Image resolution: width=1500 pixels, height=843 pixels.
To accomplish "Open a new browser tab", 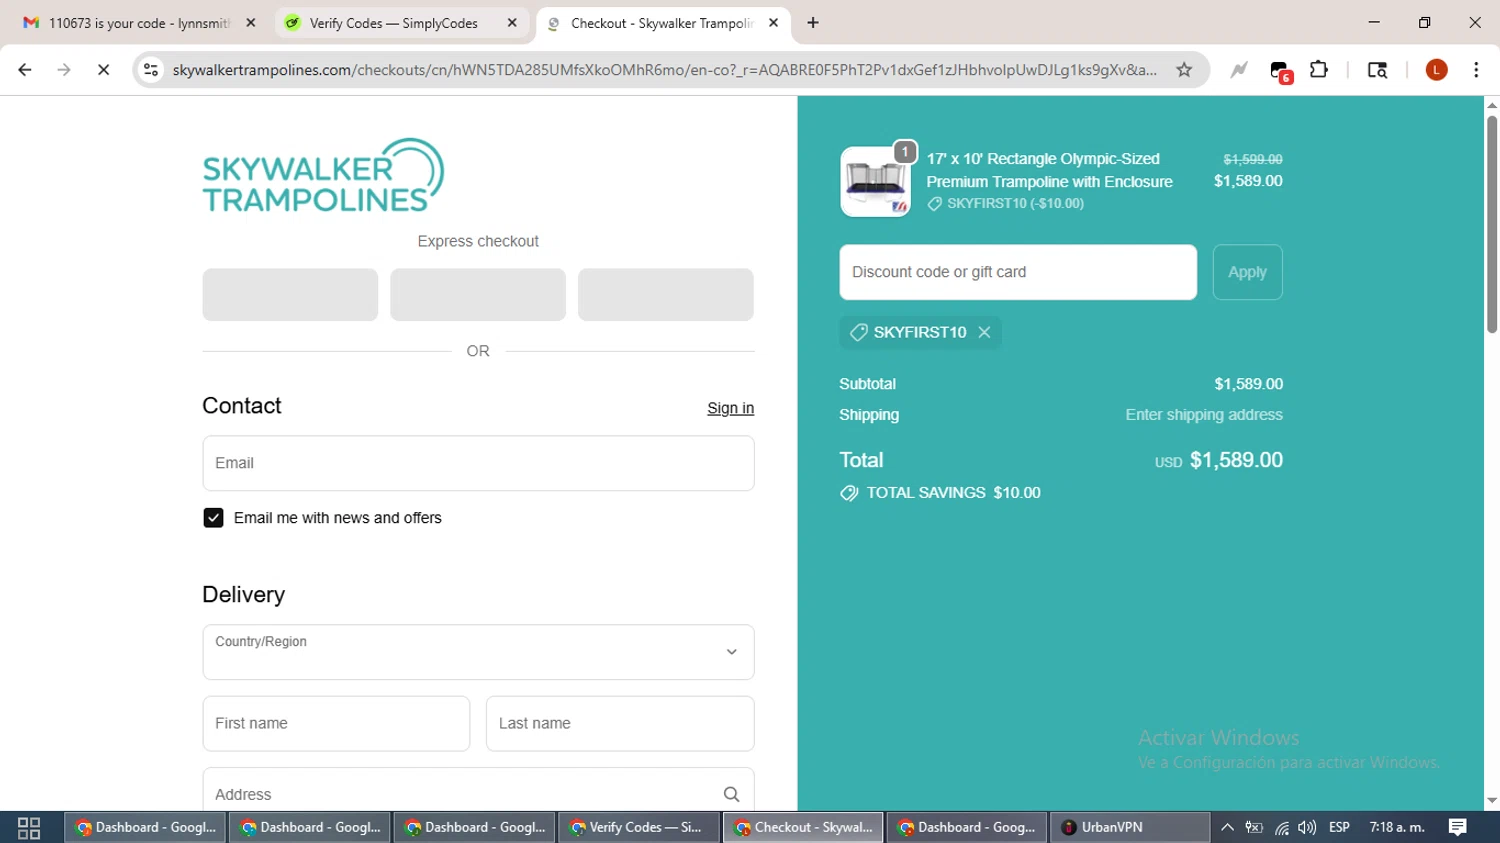I will click(813, 23).
